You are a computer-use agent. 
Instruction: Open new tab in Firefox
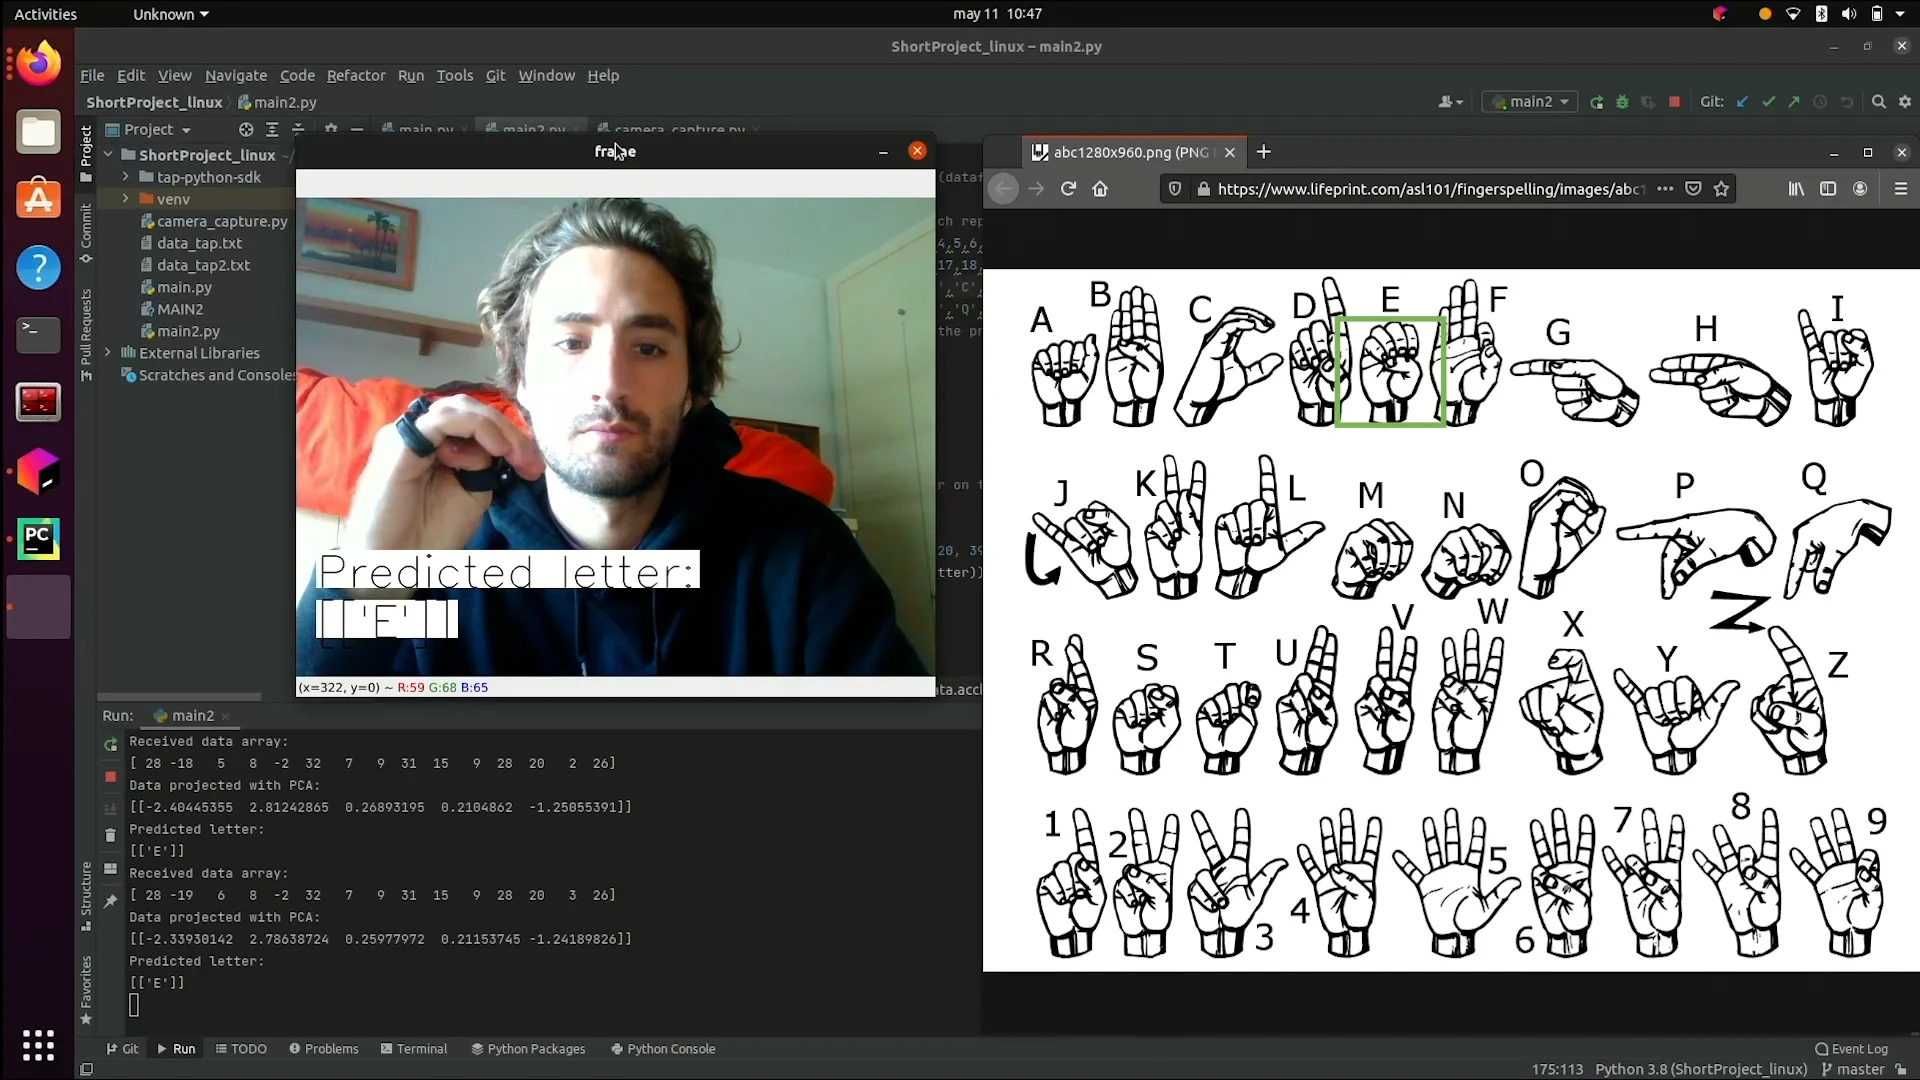[x=1264, y=152]
